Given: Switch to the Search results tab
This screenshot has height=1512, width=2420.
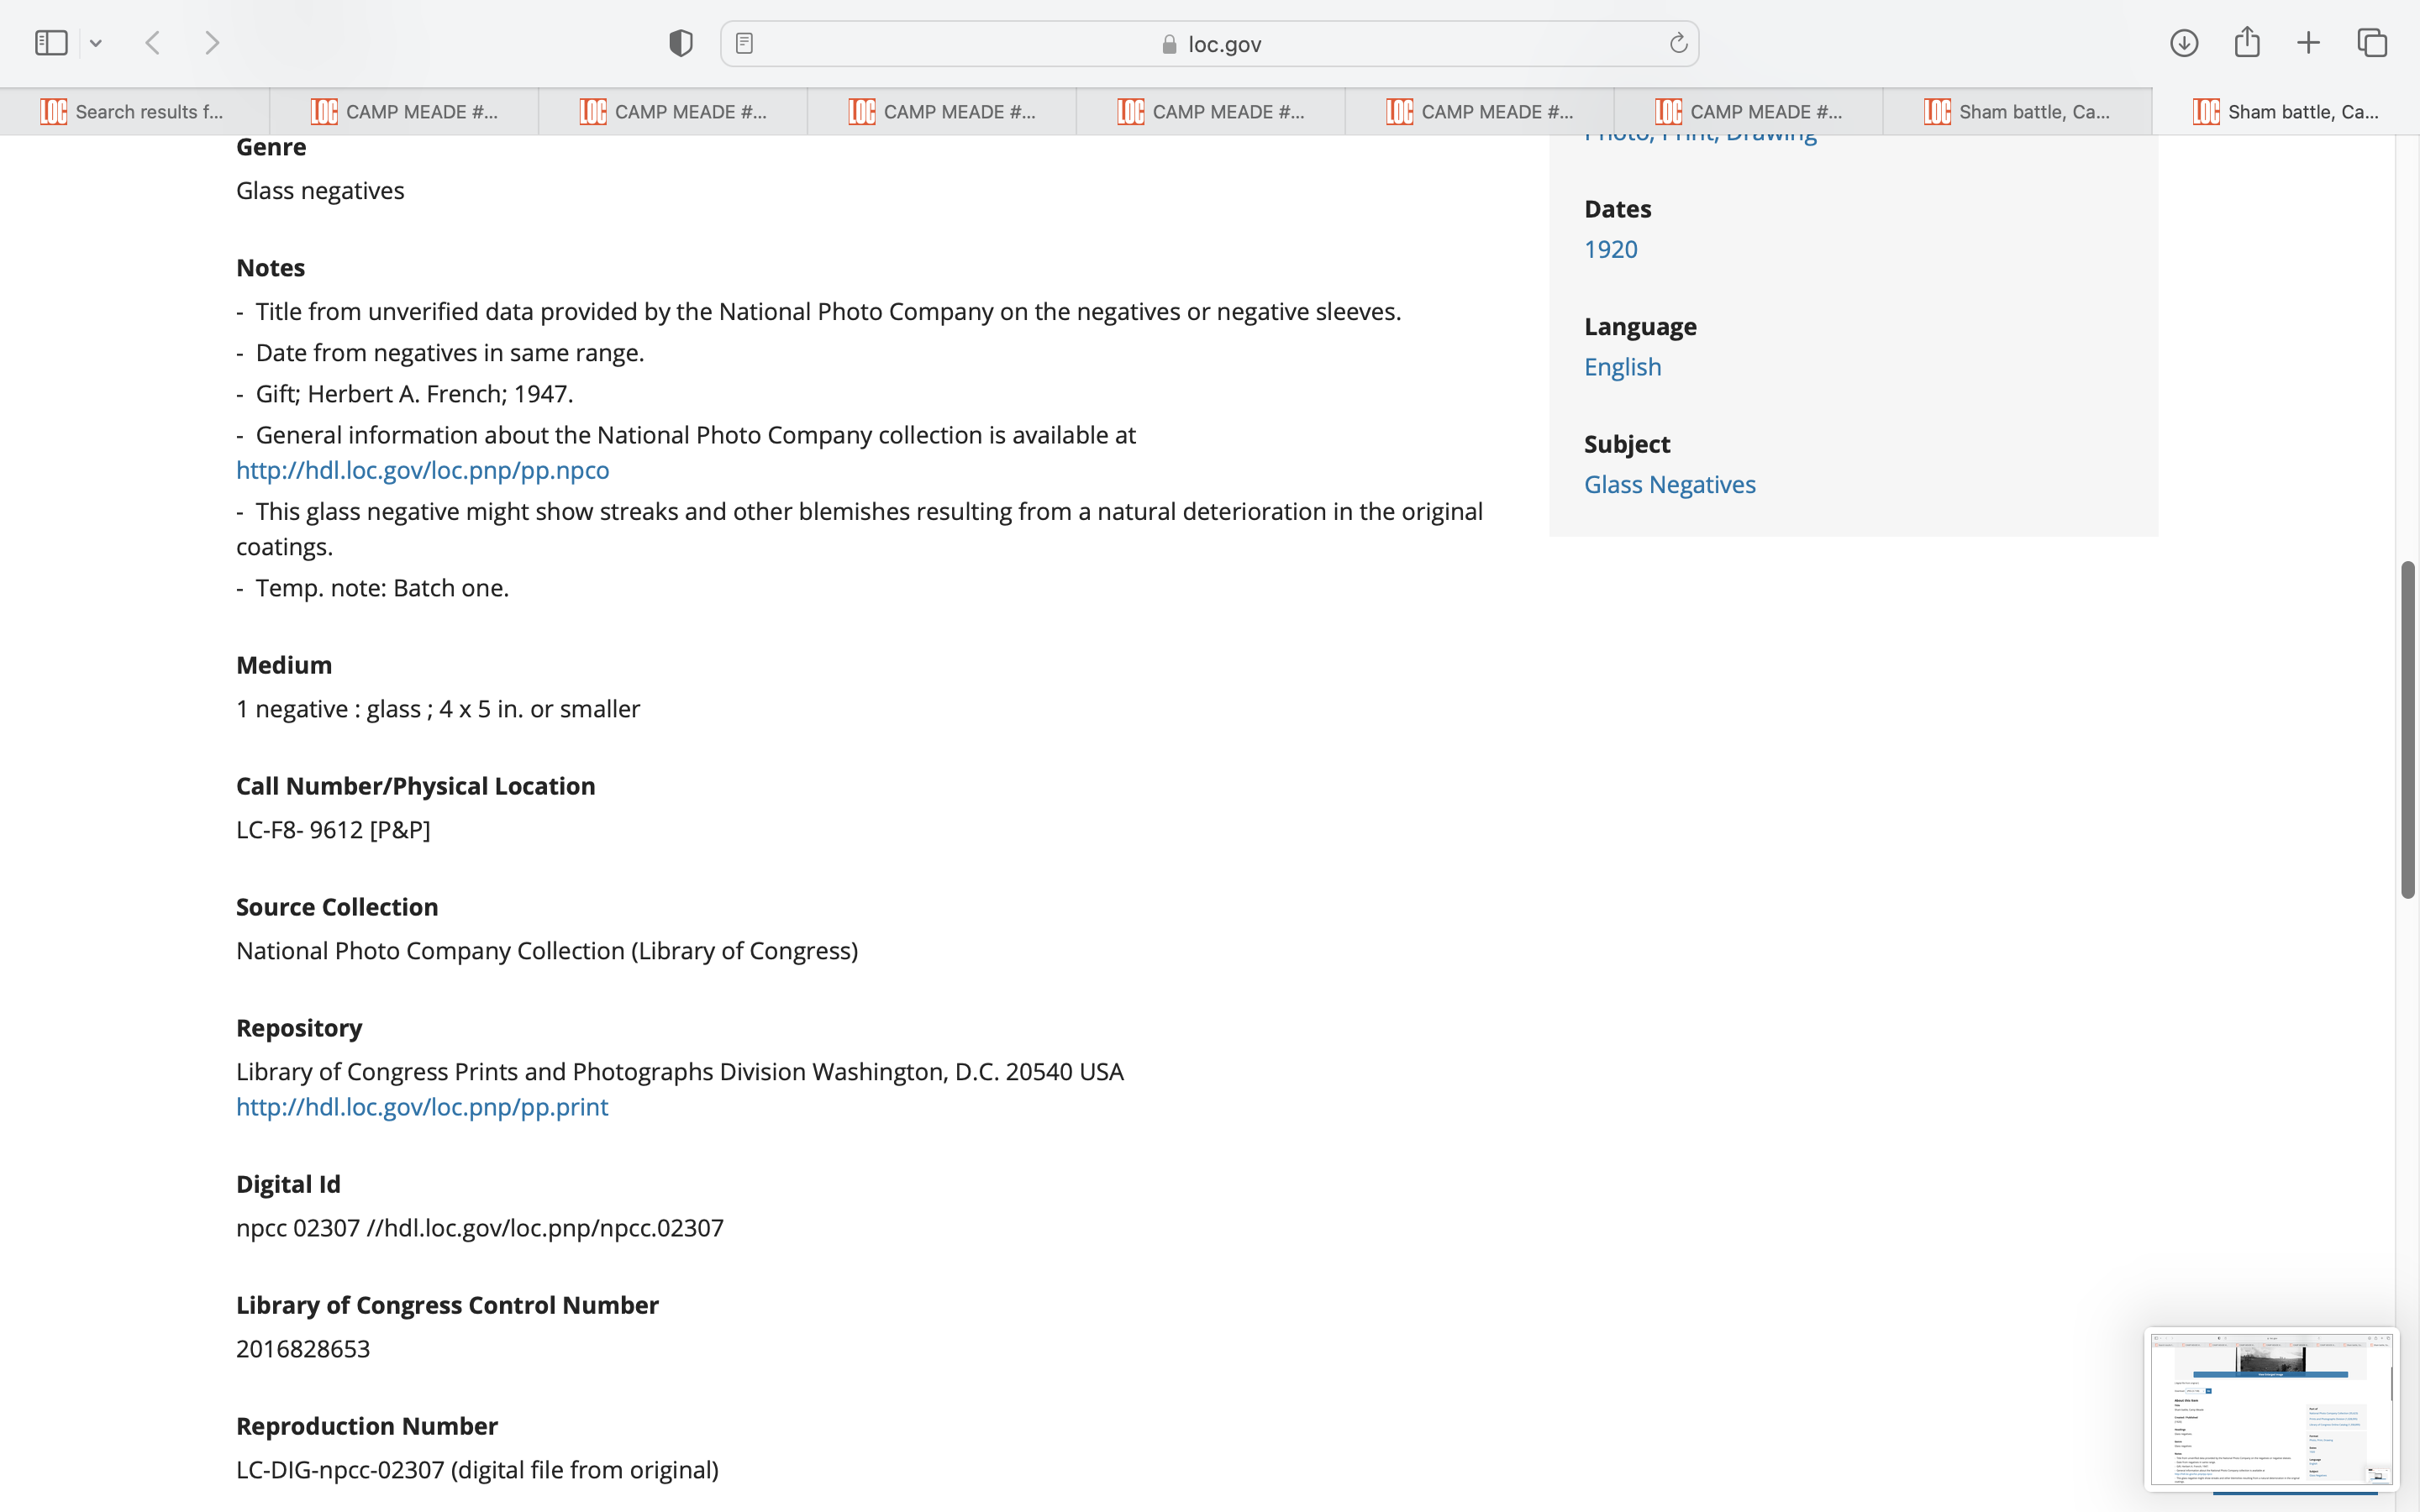Looking at the screenshot, I should (134, 112).
